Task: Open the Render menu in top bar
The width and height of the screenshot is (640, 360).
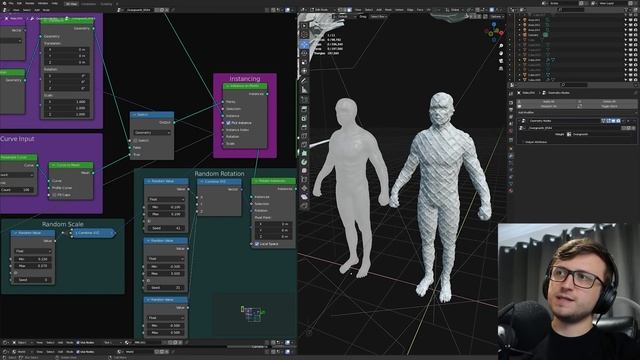Action: [x=30, y=3]
